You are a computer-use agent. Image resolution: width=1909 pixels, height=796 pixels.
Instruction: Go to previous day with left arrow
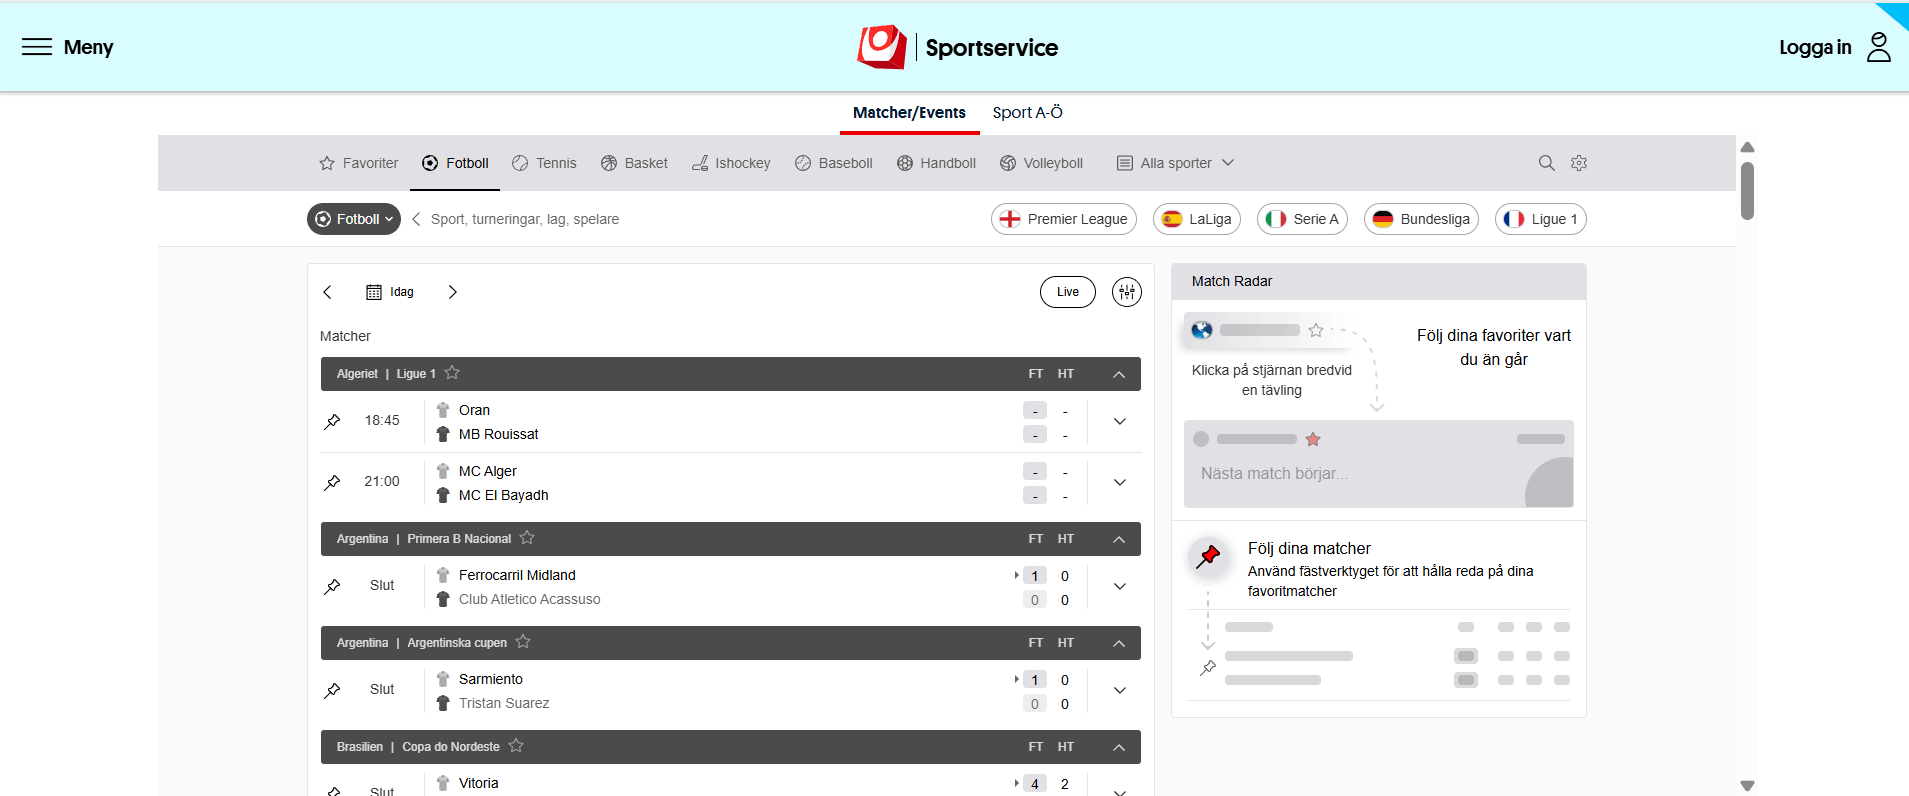[x=327, y=292]
